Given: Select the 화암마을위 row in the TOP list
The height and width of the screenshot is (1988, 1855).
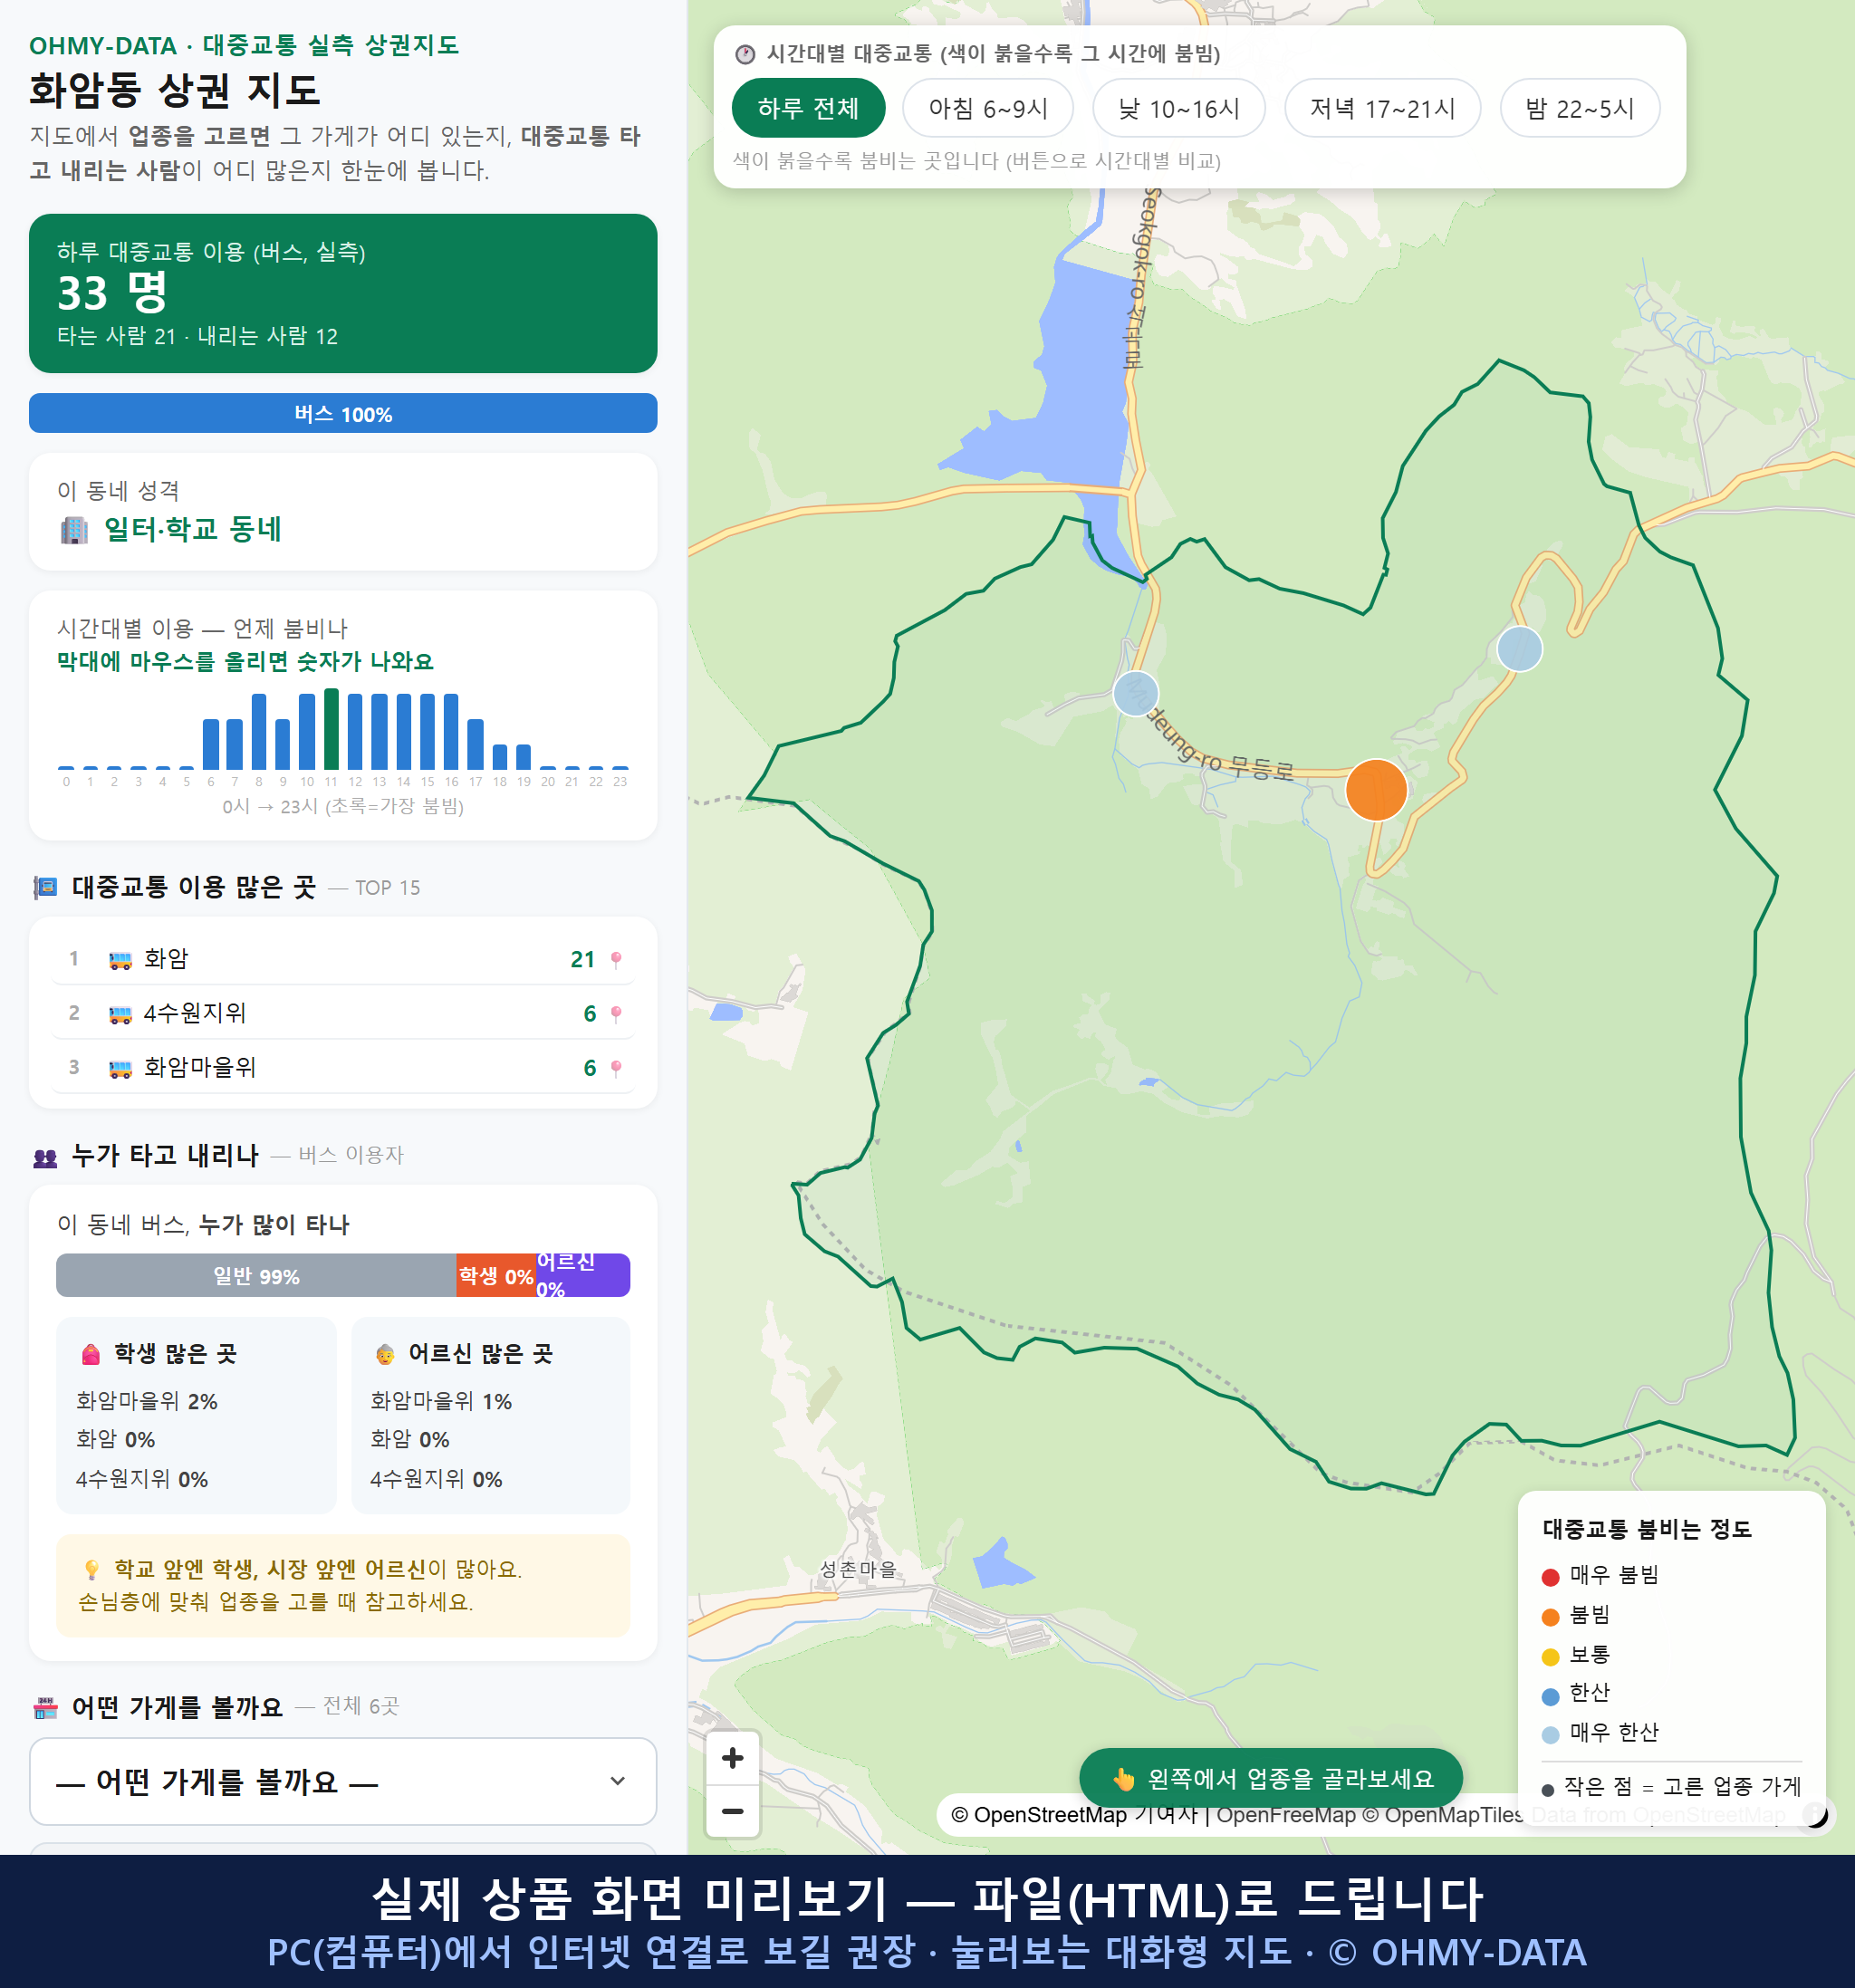Looking at the screenshot, I should click(x=343, y=1067).
